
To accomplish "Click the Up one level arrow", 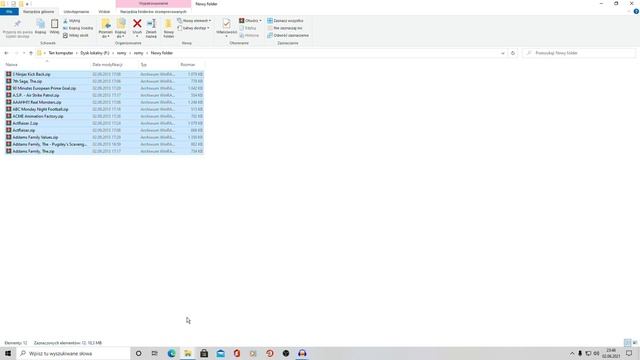I will [31, 53].
